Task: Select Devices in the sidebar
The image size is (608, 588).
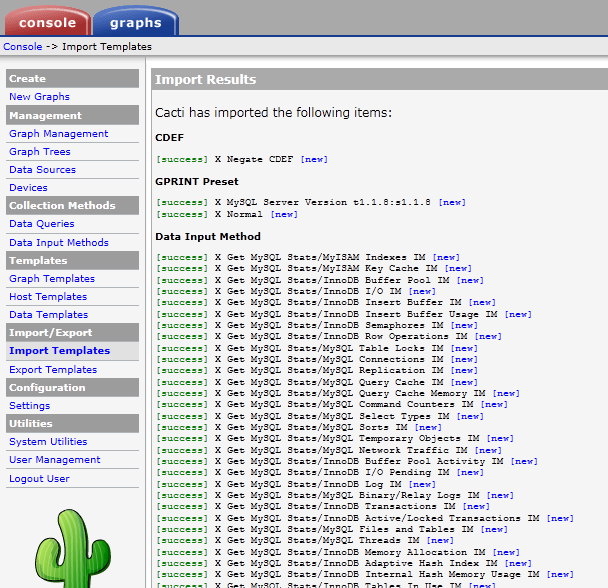Action: pos(28,188)
